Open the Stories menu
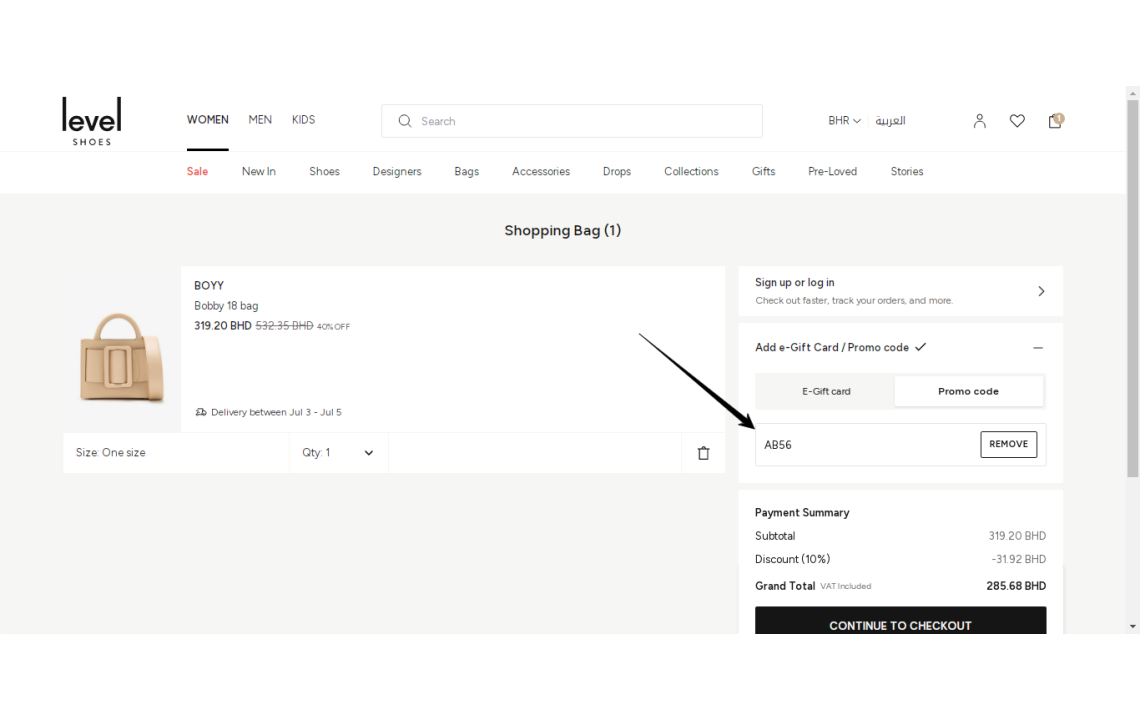 coord(907,172)
